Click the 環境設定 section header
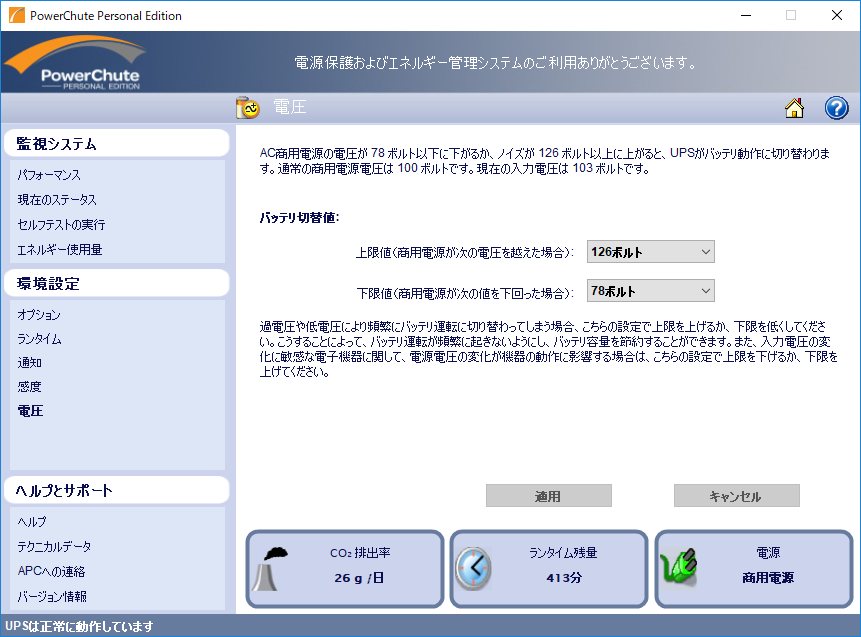 [116, 283]
